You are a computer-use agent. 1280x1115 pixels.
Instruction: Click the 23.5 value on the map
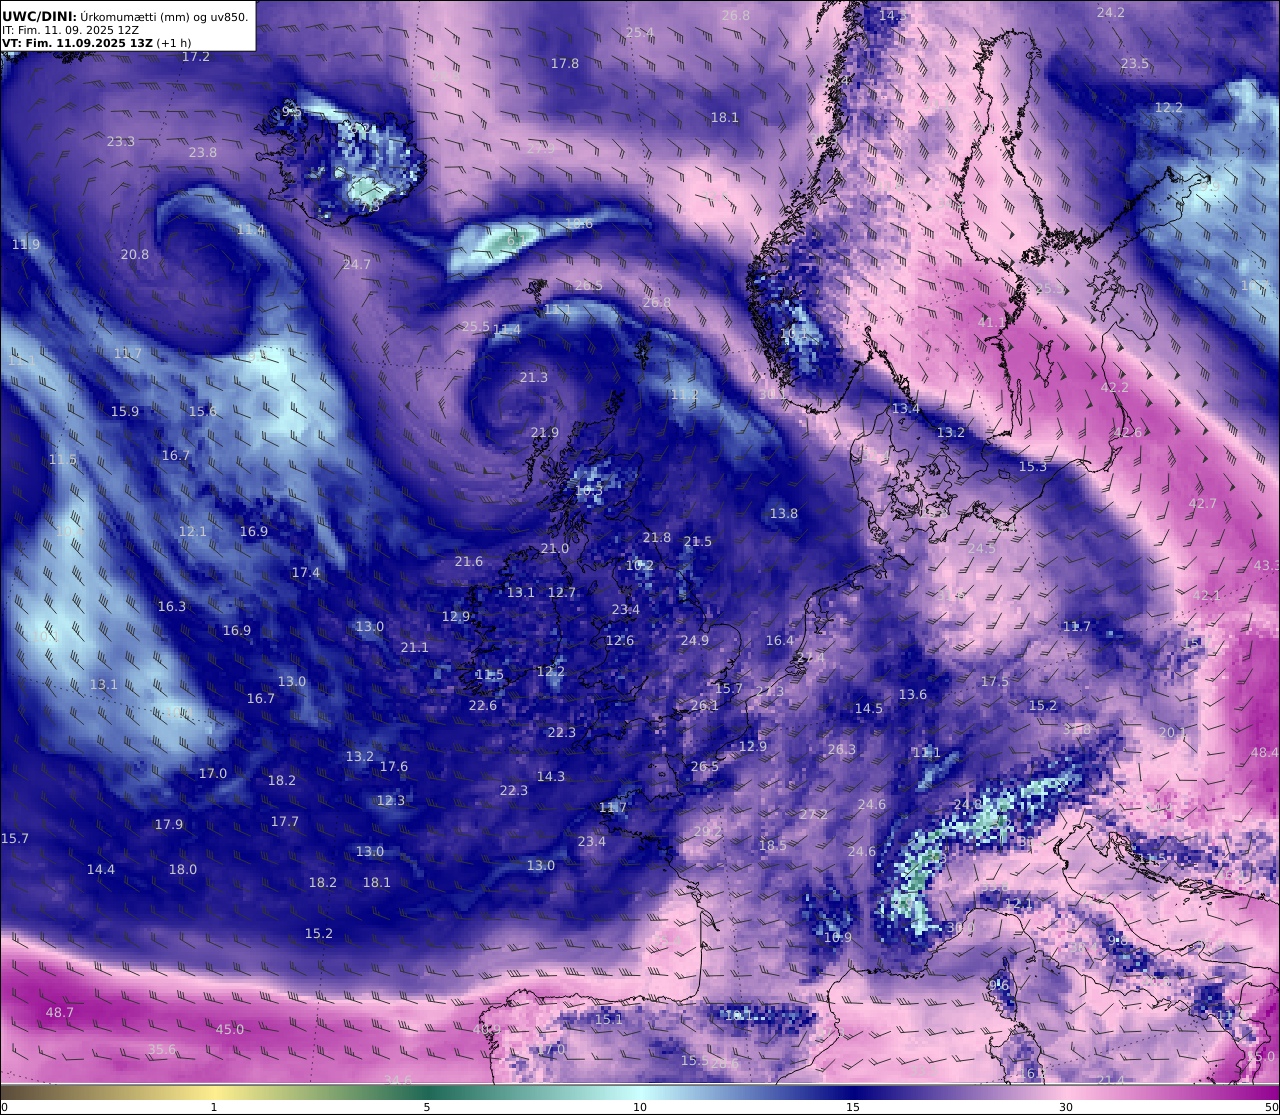1135,64
